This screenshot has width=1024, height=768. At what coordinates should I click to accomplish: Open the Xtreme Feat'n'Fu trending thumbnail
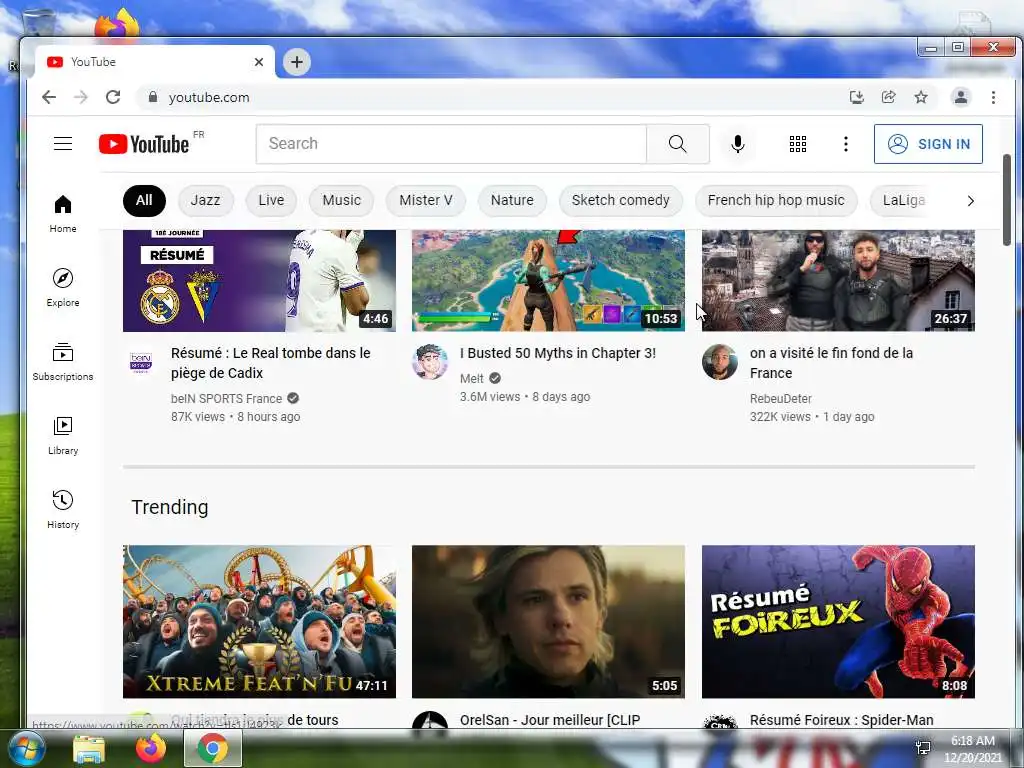[x=259, y=622]
